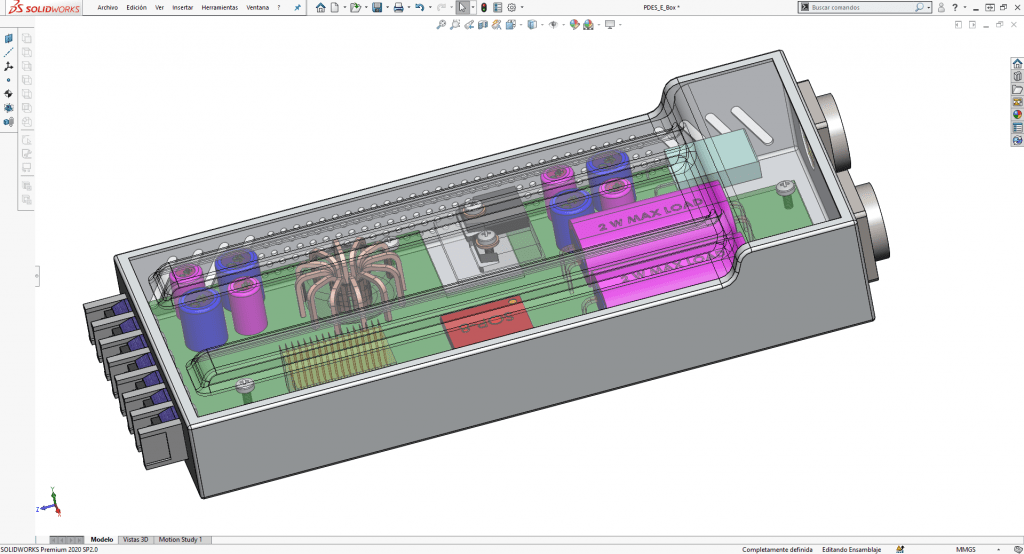Switch to the Motion Study 1 tab
Image resolution: width=1024 pixels, height=554 pixels.
(x=180, y=540)
